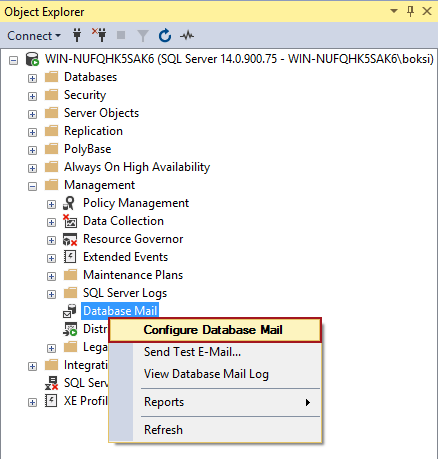Expand the Resource Governor node
Screen dimensions: 438x459
51,240
